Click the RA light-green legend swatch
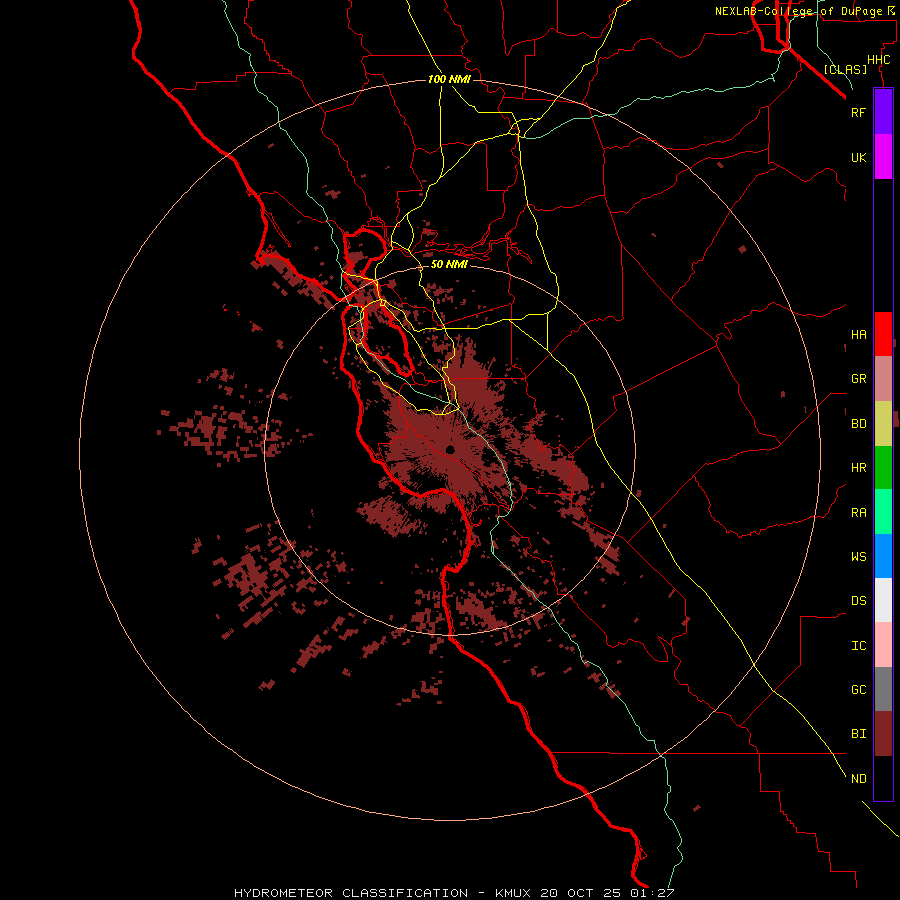Screen dimensions: 900x900 [x=883, y=512]
